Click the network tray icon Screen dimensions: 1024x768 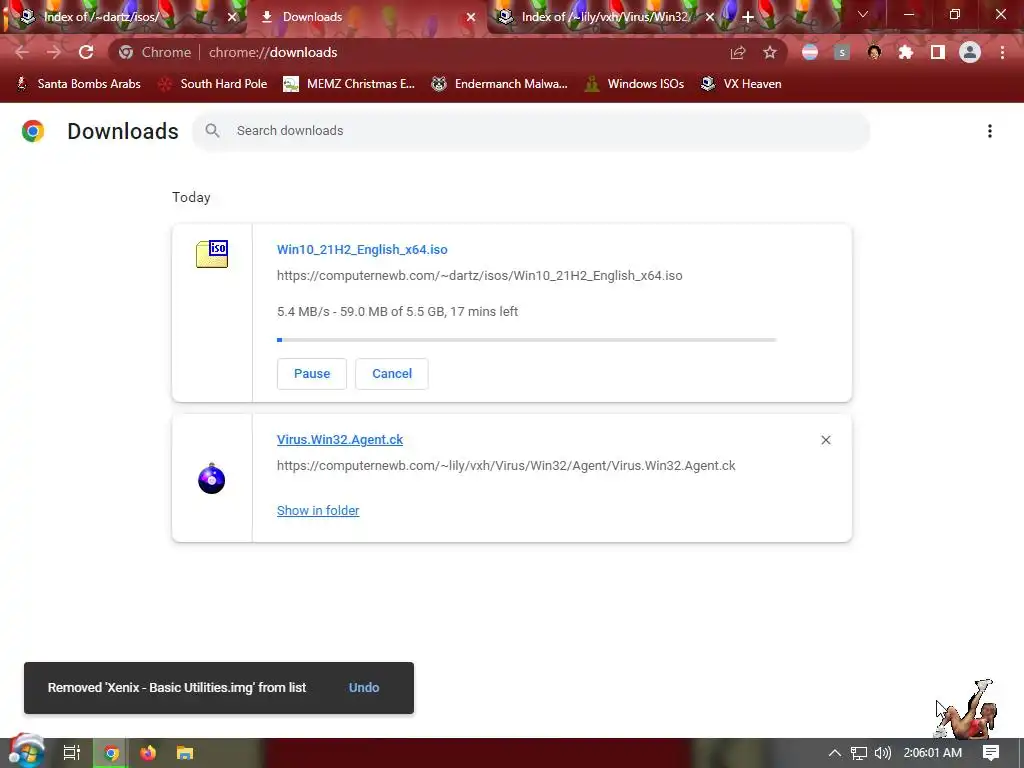859,753
